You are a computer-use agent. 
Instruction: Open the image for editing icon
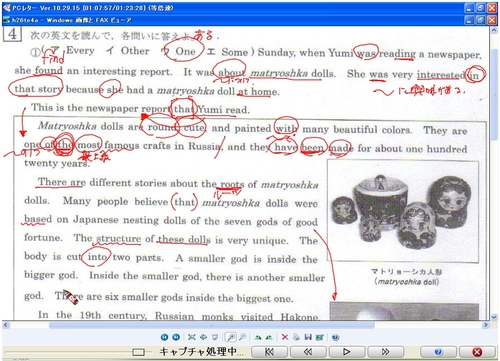(320, 337)
